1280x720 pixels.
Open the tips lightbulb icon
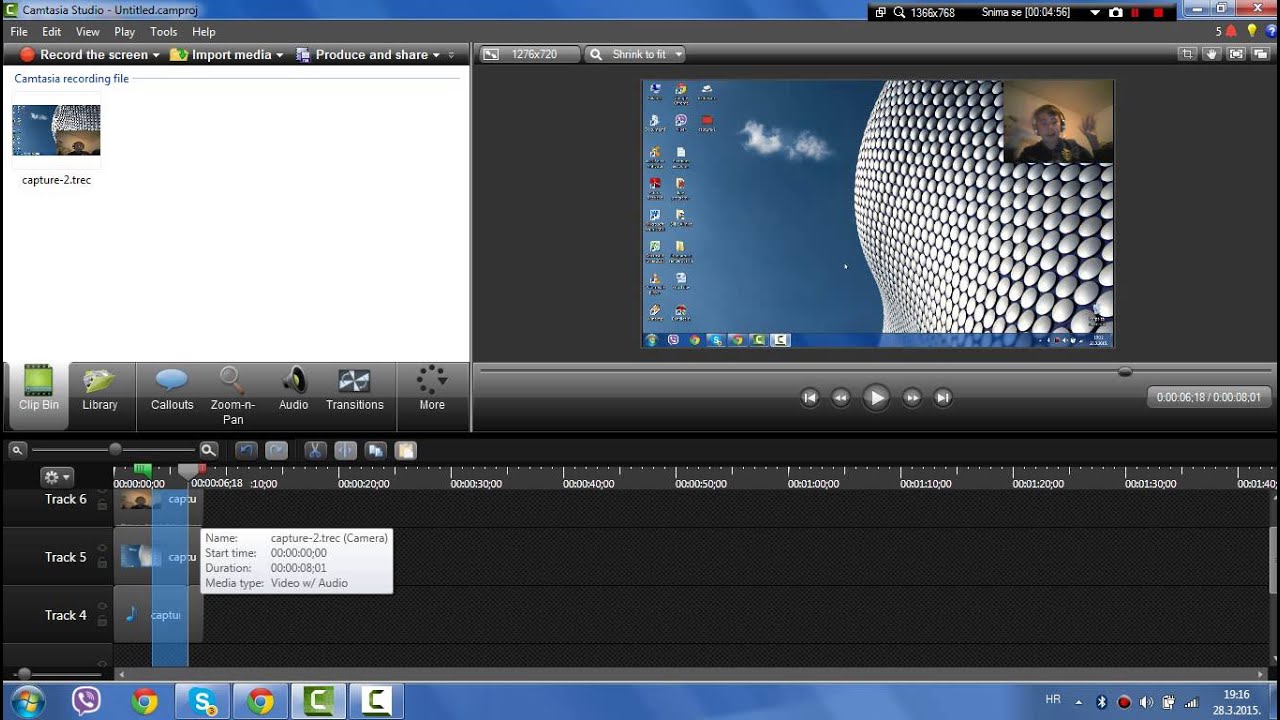(1251, 31)
